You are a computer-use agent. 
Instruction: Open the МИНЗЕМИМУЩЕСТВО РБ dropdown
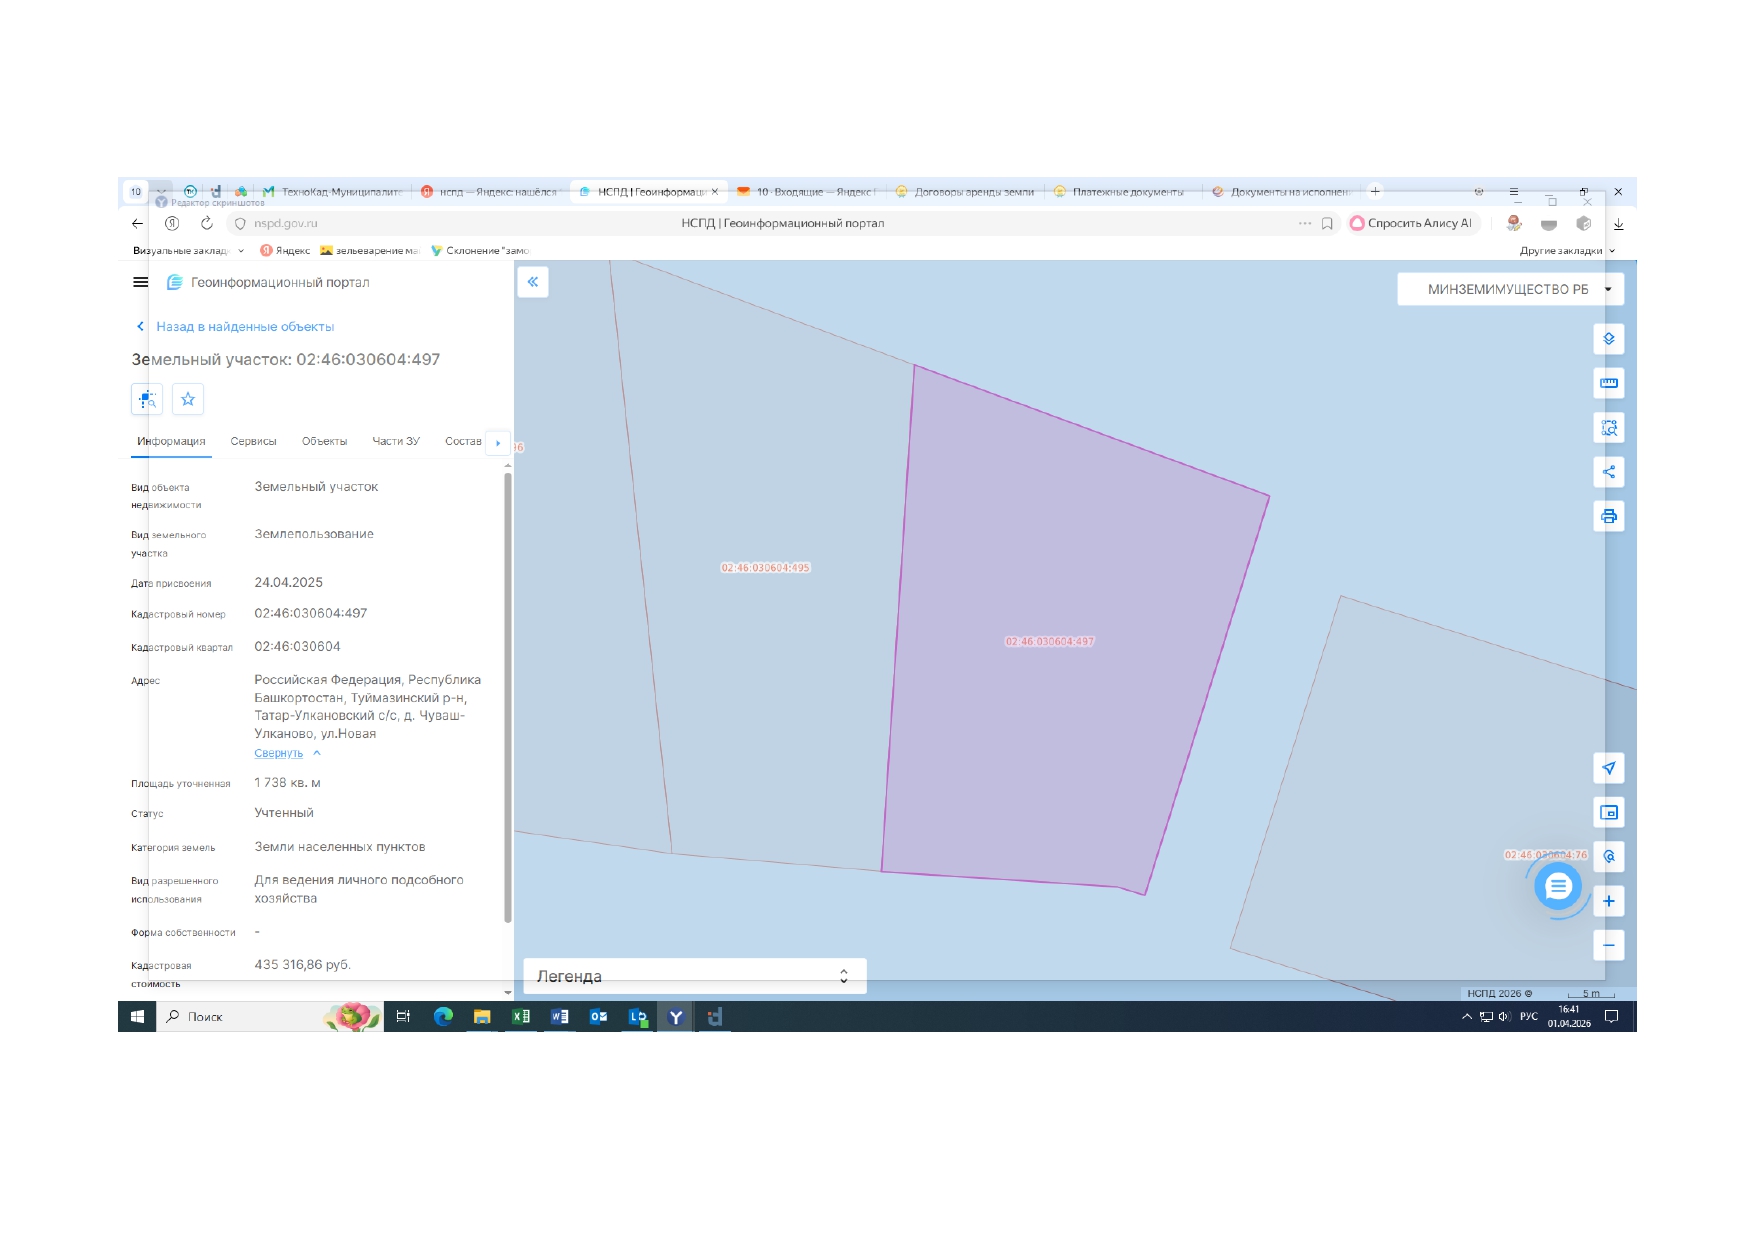1509,289
